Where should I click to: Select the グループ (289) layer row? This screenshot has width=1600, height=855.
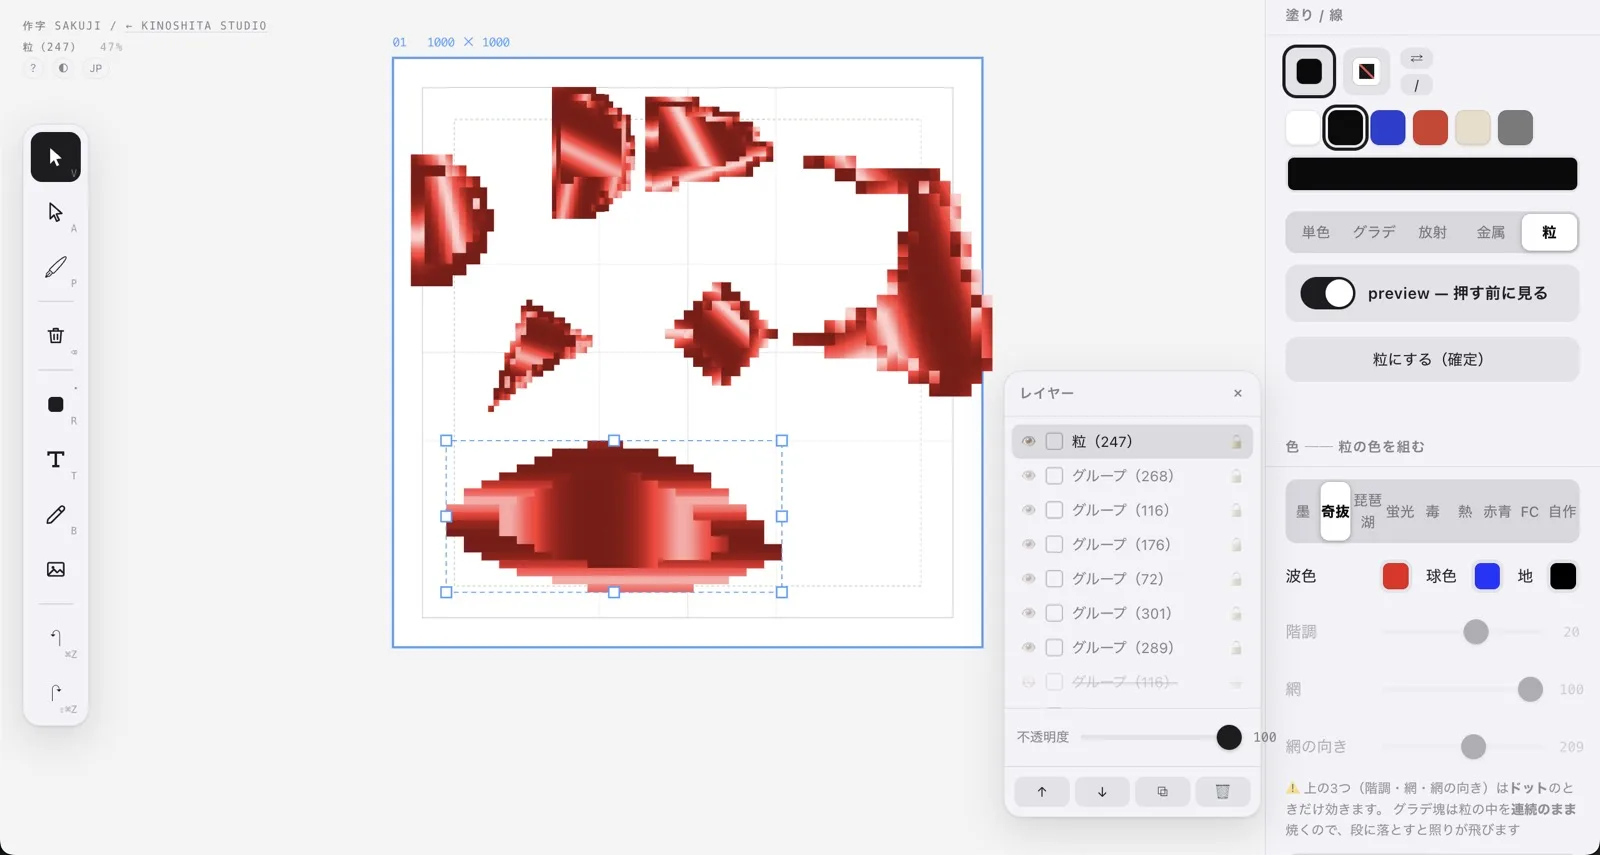point(1132,647)
